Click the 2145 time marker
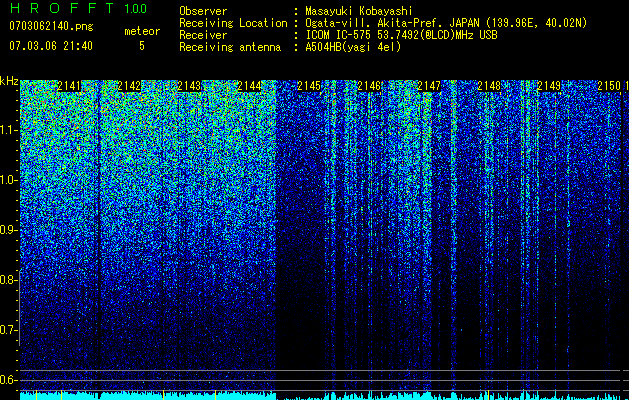 coord(309,86)
